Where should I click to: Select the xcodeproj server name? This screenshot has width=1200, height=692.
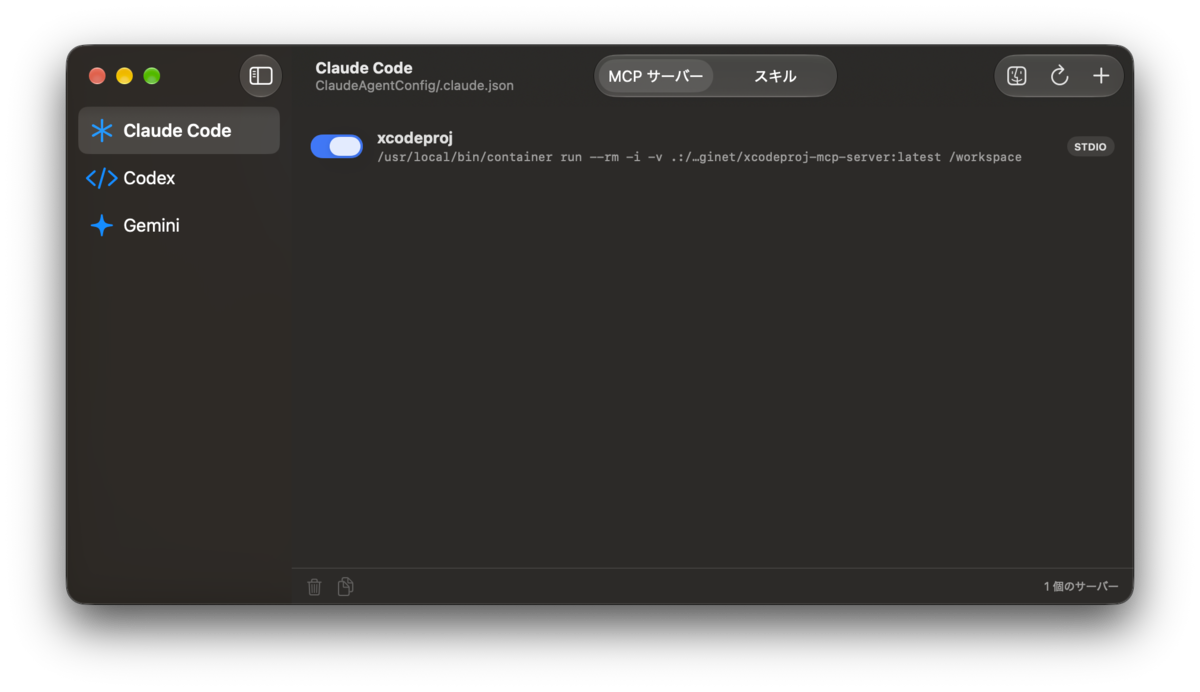[415, 137]
